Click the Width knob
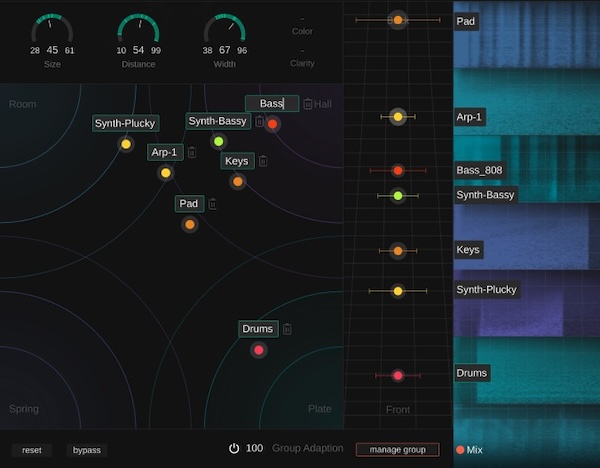 coord(225,30)
